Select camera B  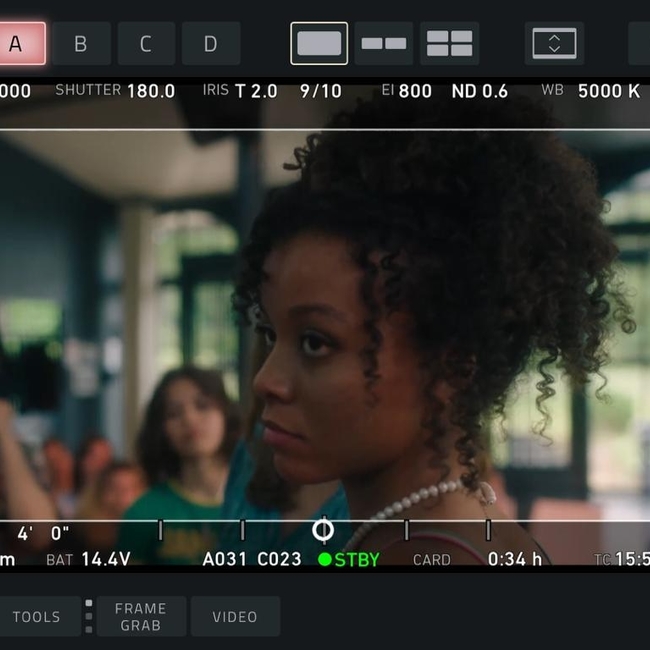pyautogui.click(x=81, y=44)
